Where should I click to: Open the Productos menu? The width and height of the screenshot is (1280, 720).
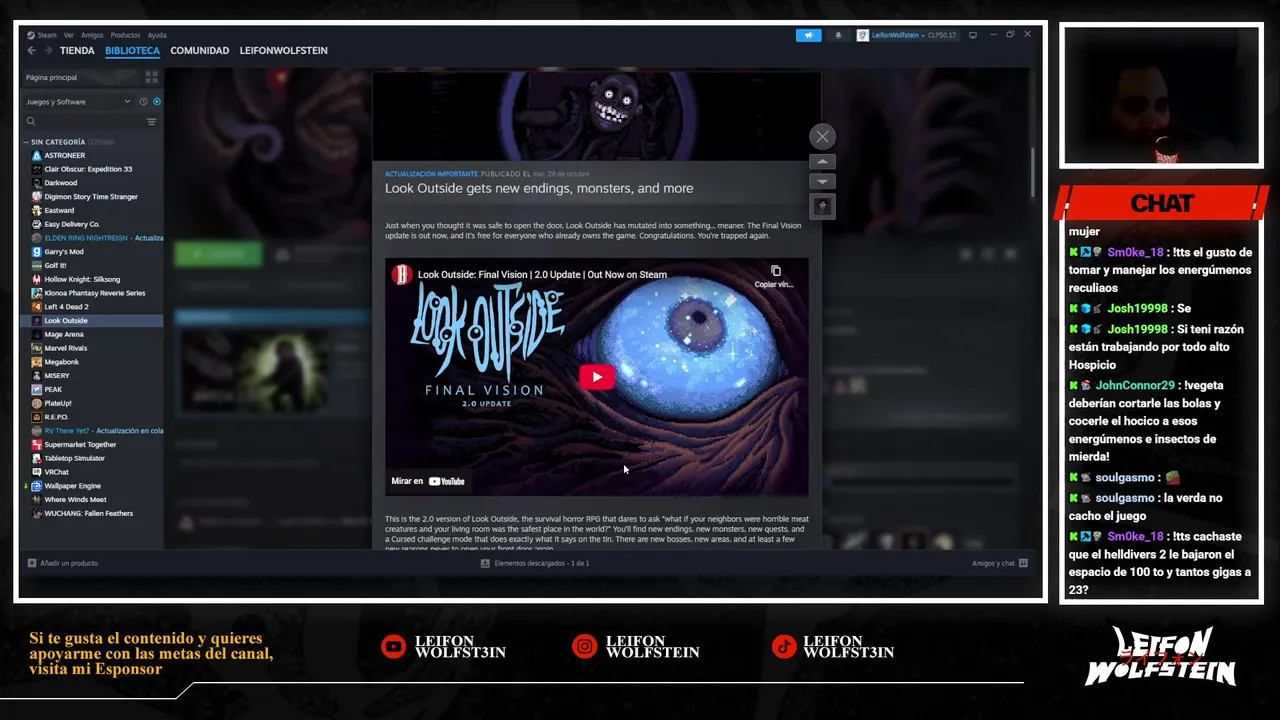(x=125, y=35)
